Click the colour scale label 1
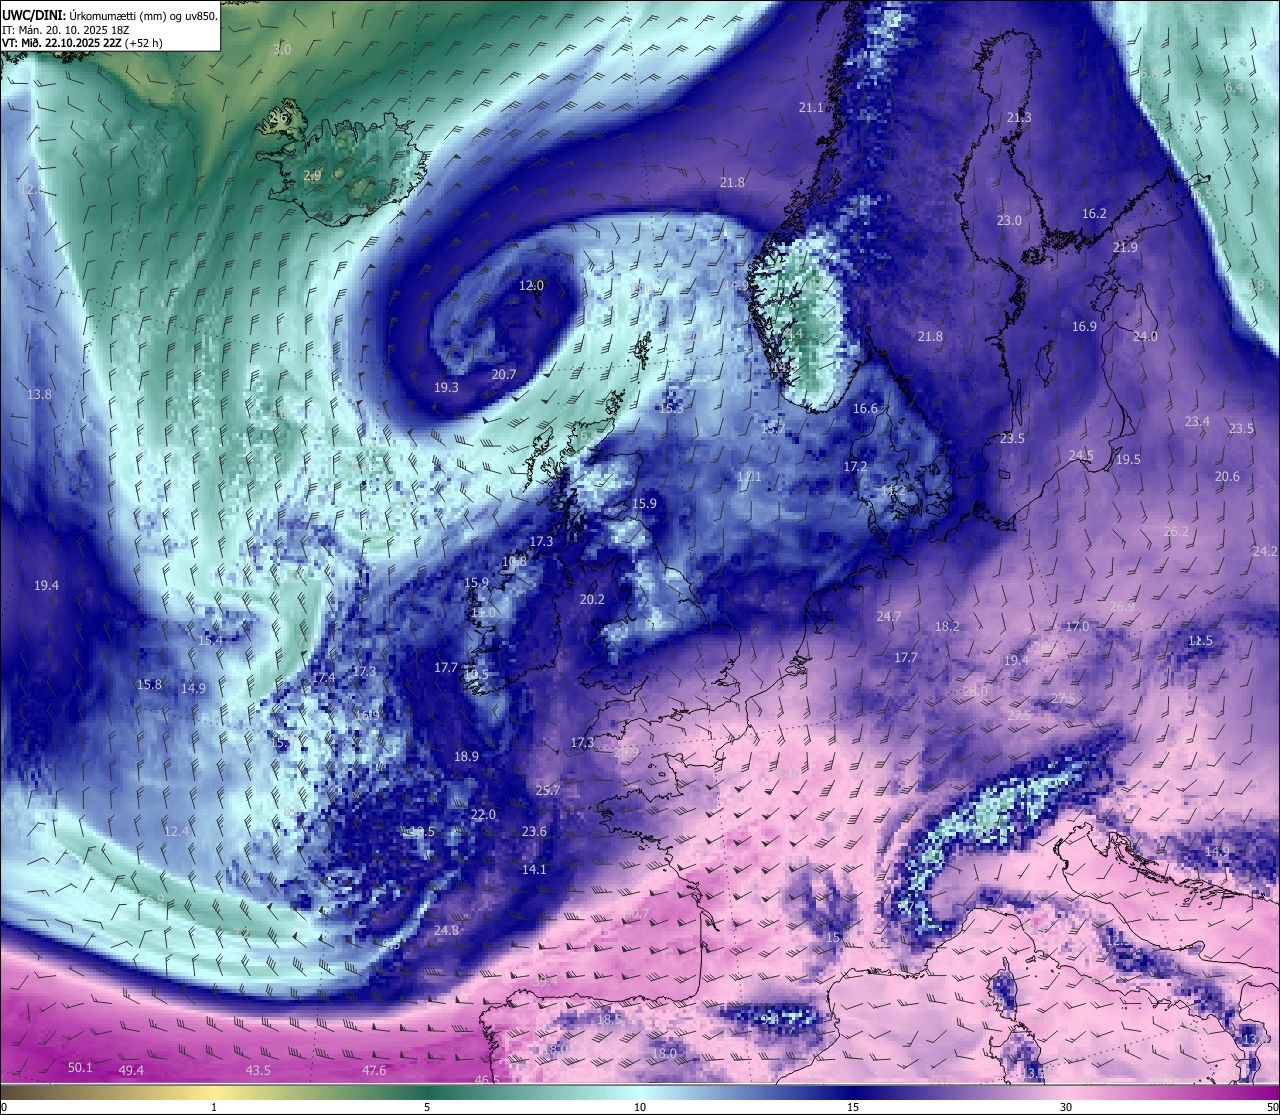Viewport: 1280px width, 1115px height. [x=214, y=1107]
